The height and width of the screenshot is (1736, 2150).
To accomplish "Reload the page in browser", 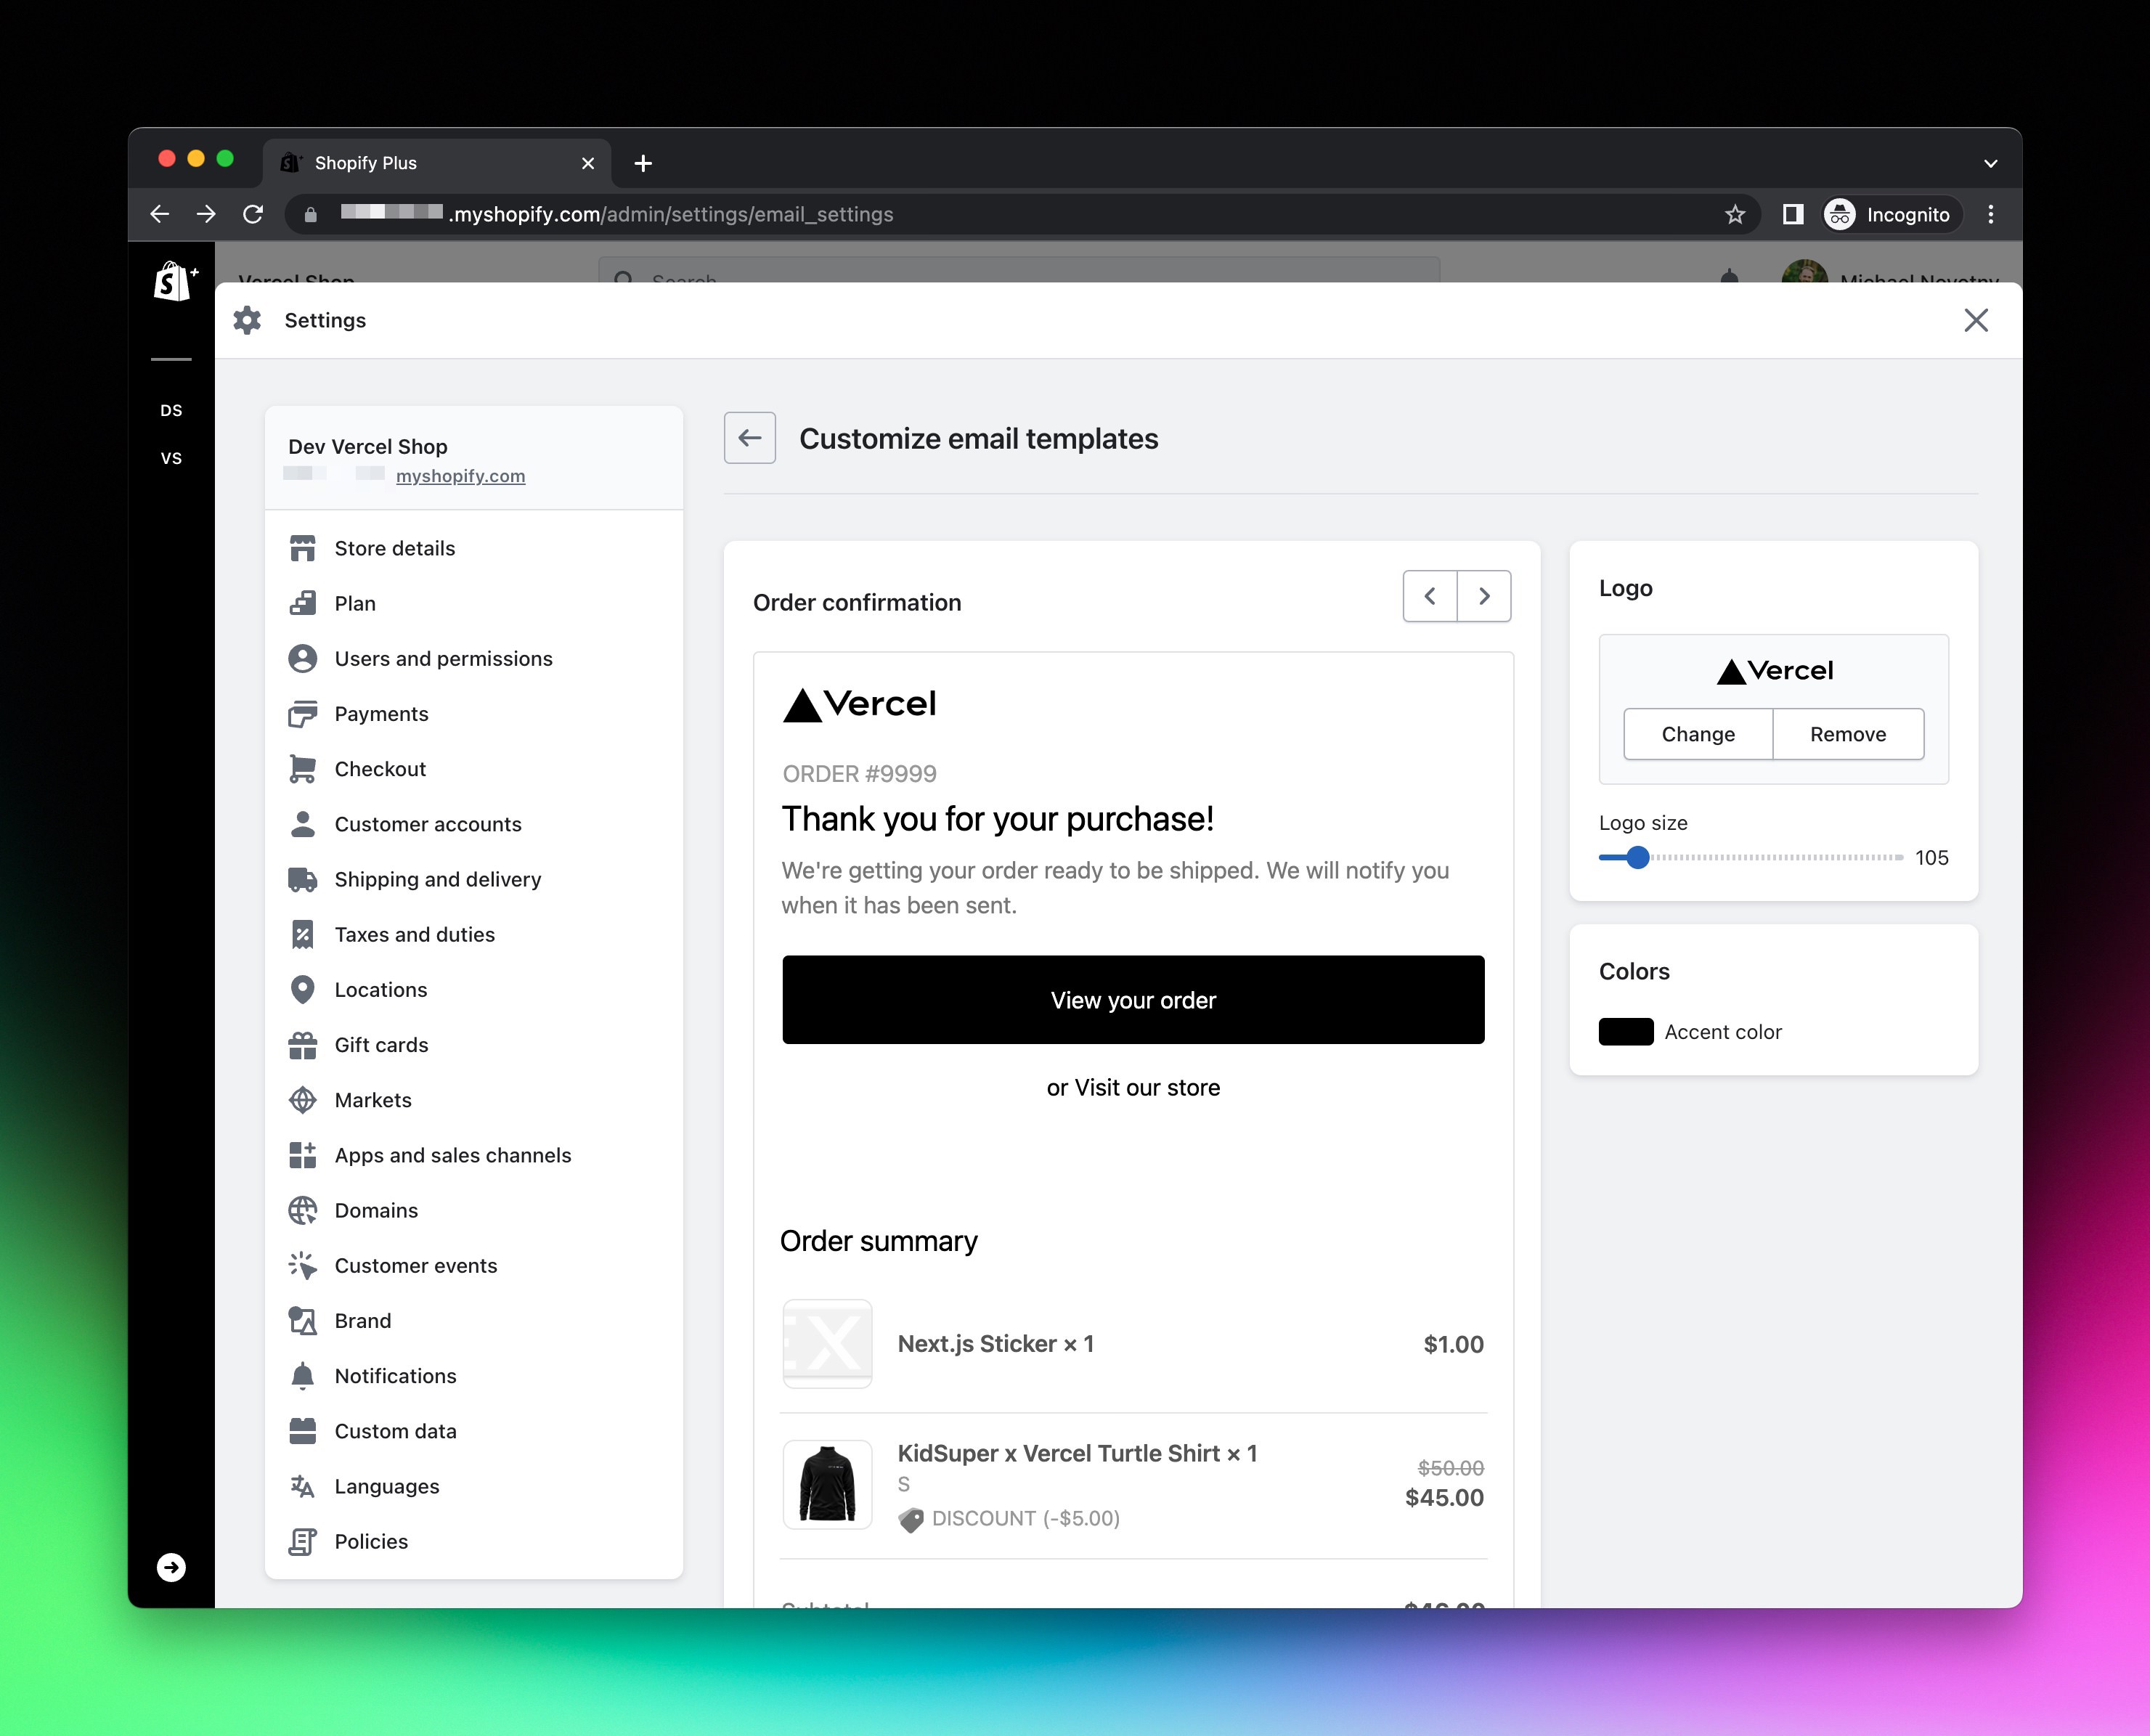I will [253, 214].
